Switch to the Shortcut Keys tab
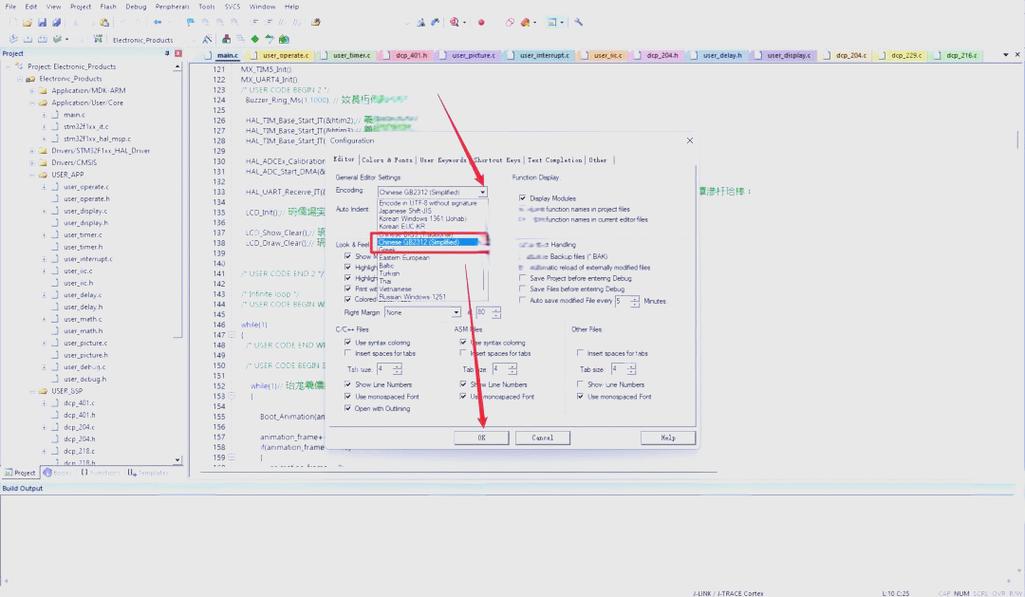This screenshot has width=1025, height=597. [497, 160]
